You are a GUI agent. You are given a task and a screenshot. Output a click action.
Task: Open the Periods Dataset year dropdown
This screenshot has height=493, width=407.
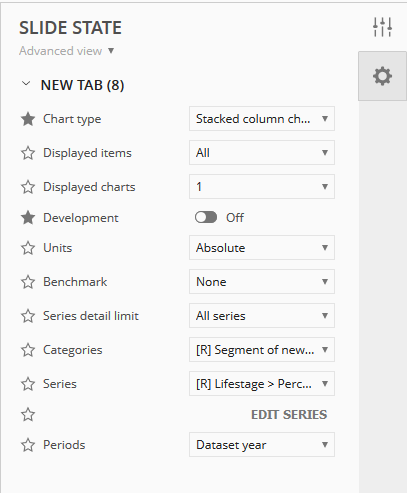262,445
